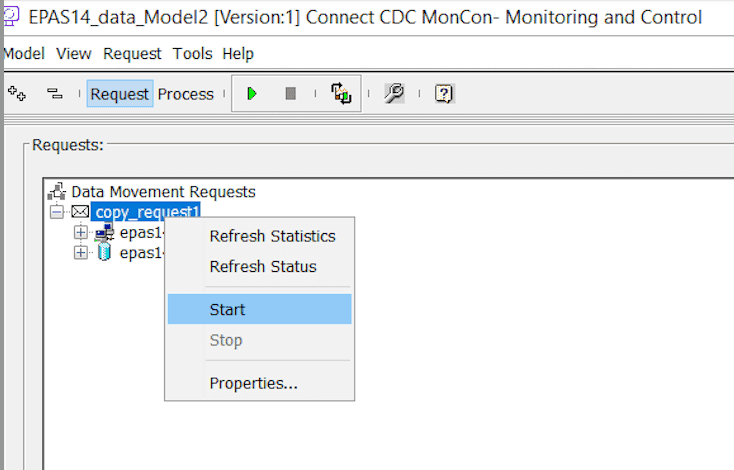Click the help question mark icon
The height and width of the screenshot is (470, 734).
[x=445, y=94]
